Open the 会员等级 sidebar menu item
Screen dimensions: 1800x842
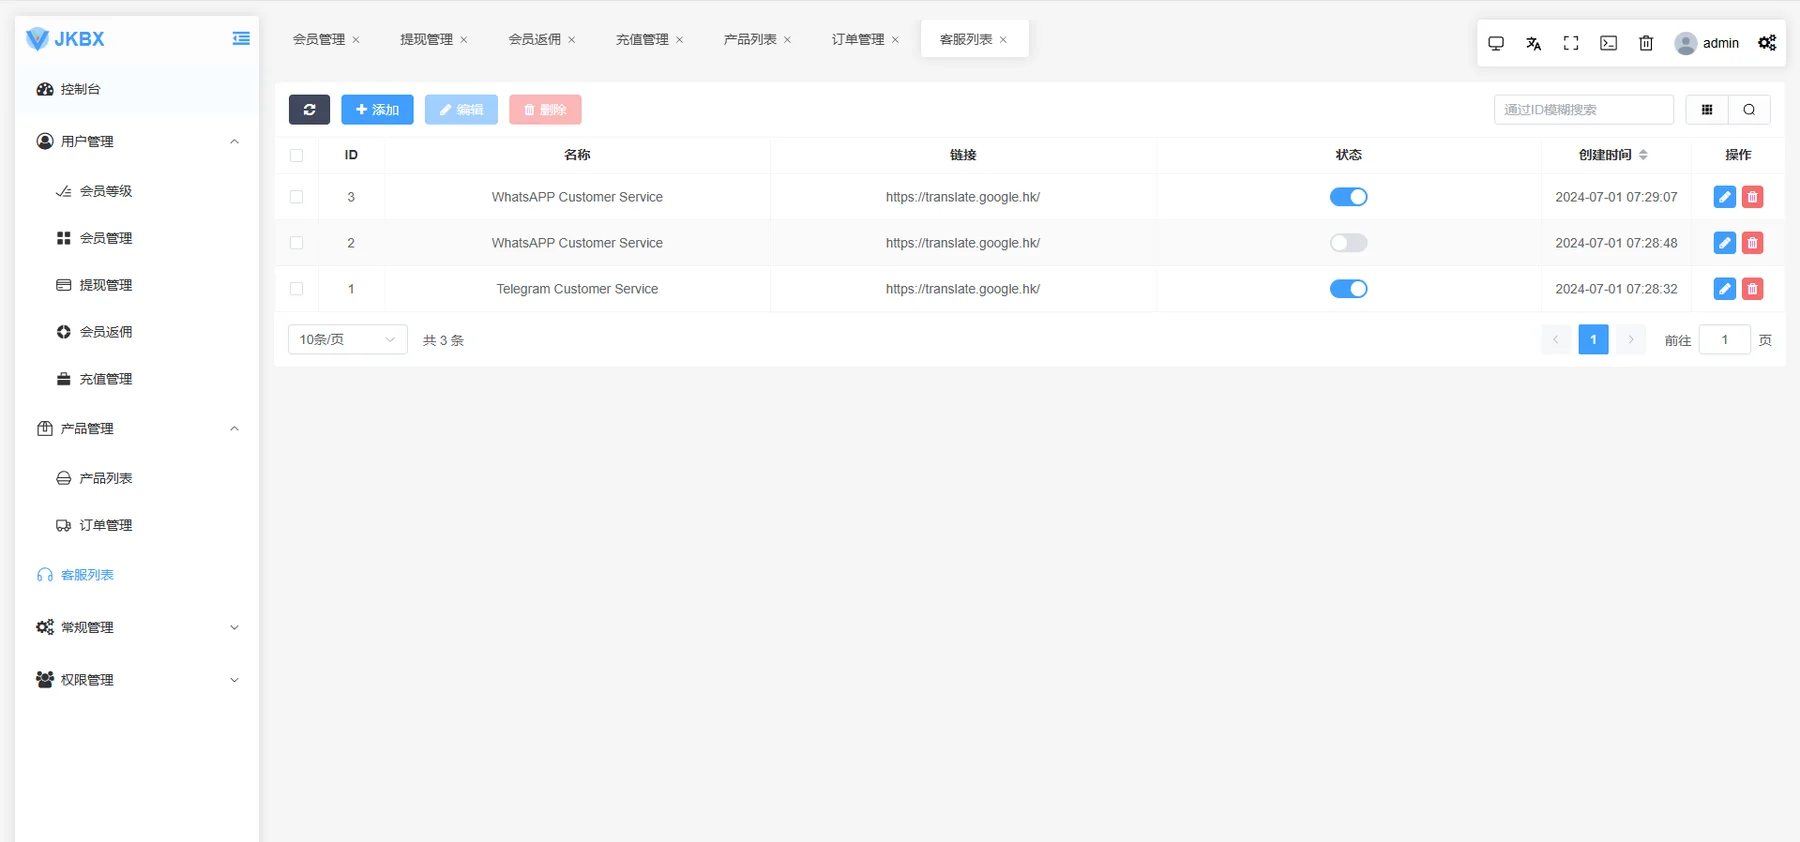[x=106, y=191]
